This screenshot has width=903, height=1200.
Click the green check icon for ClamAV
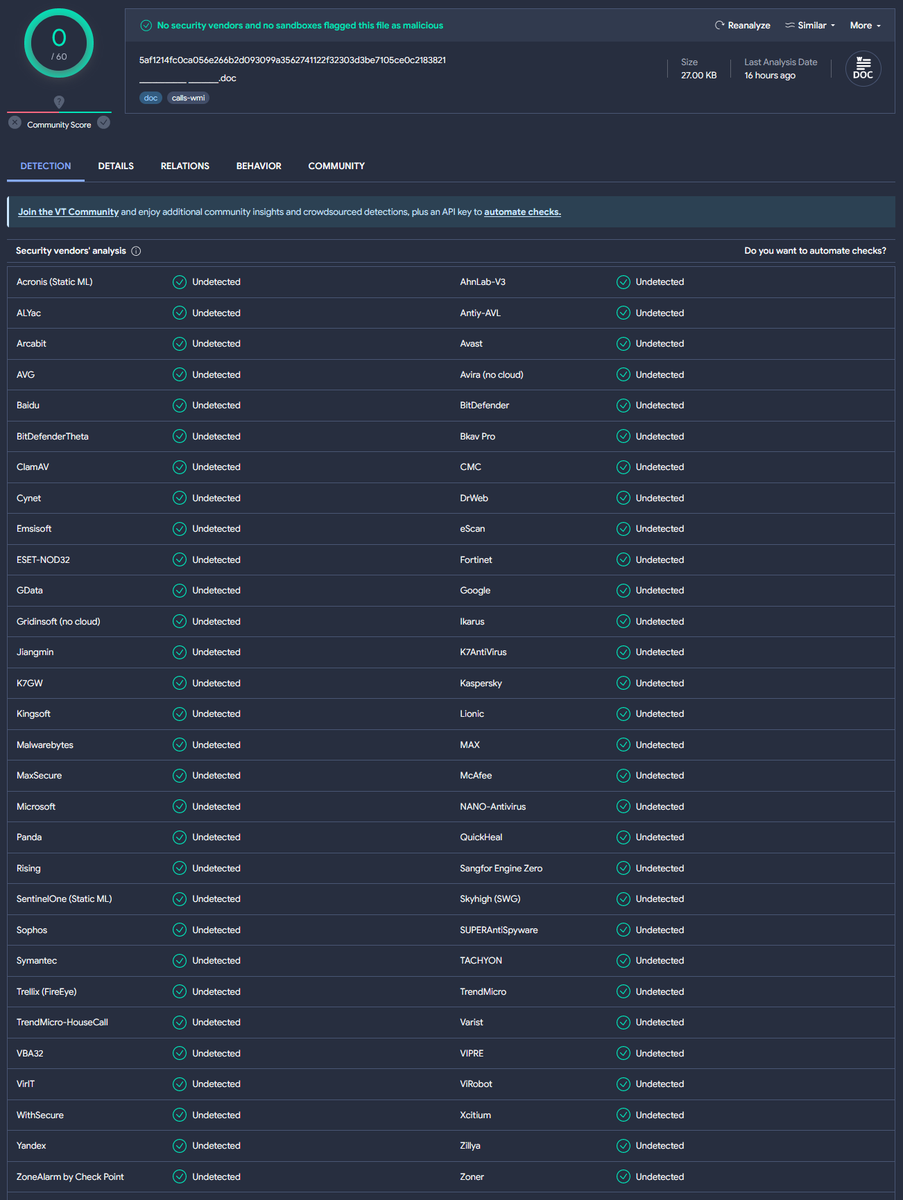click(x=180, y=467)
